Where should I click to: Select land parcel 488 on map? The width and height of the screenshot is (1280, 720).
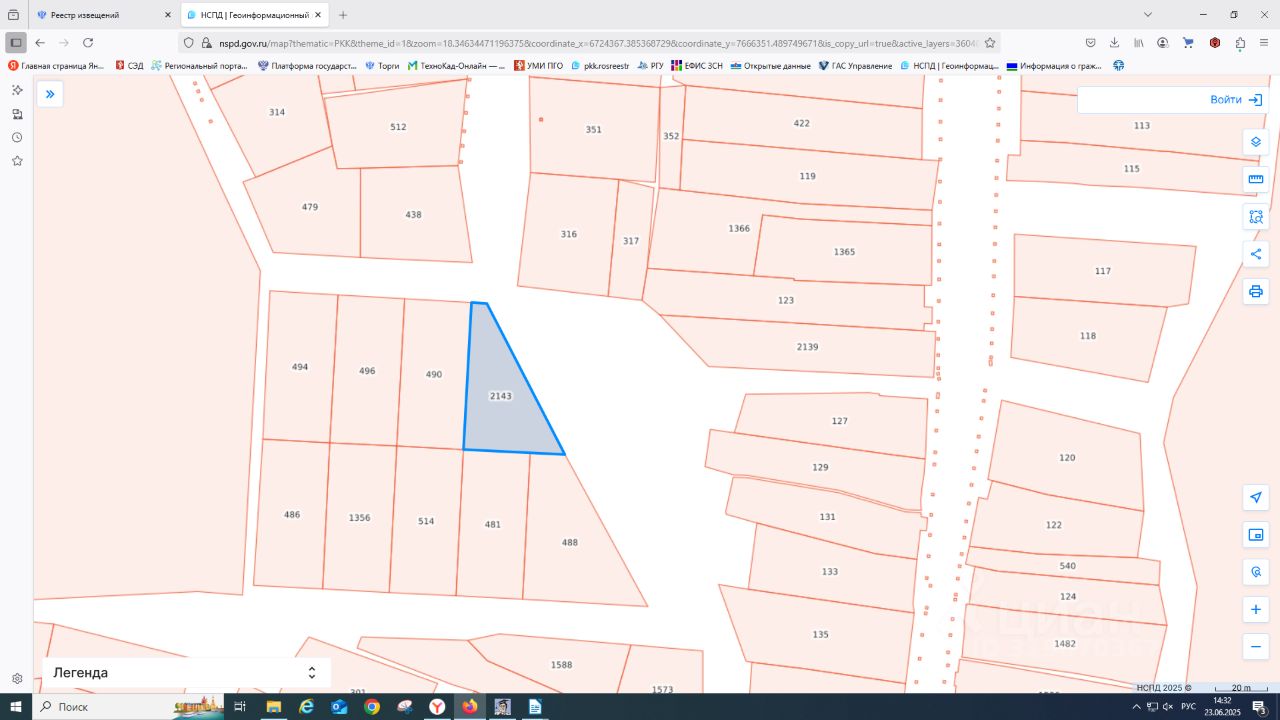coord(570,542)
